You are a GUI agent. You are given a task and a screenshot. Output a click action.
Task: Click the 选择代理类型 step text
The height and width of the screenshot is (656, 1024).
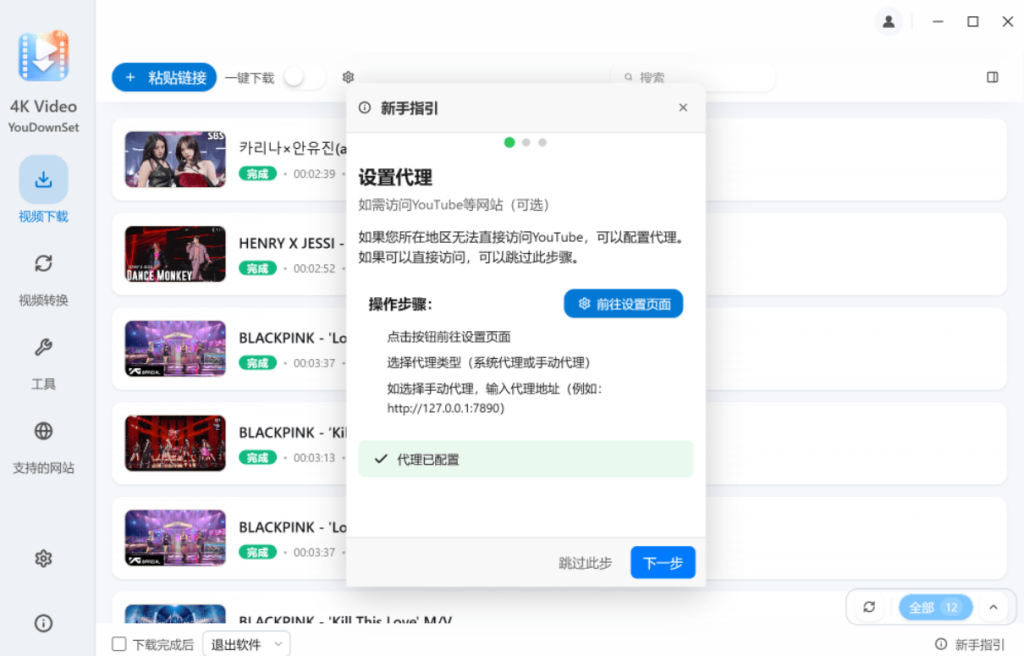pos(488,363)
